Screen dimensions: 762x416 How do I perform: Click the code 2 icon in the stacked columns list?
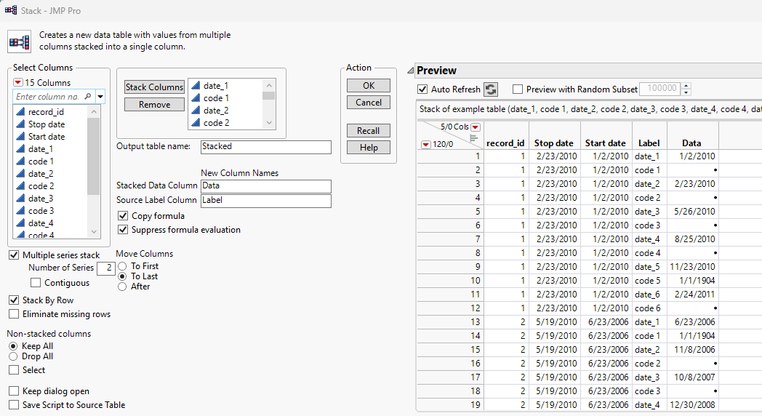[196, 123]
